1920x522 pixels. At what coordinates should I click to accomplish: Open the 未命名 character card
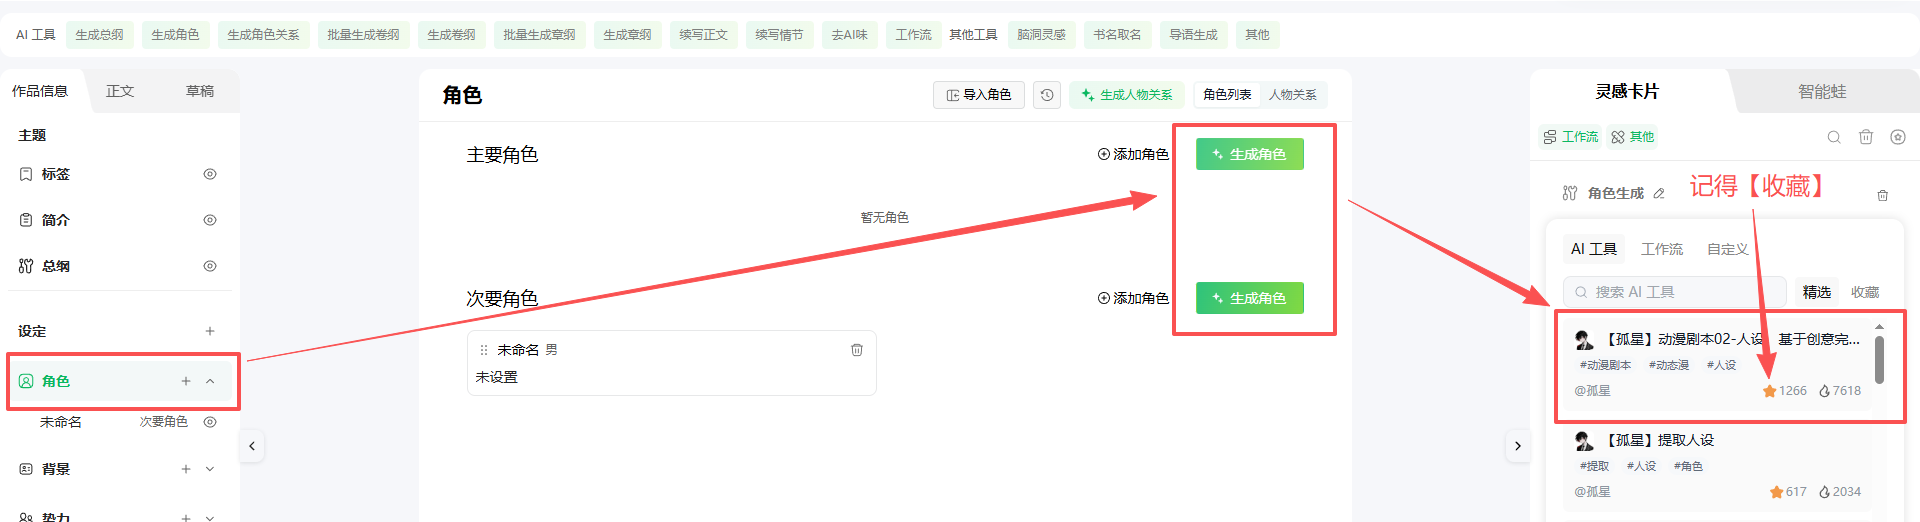[672, 363]
